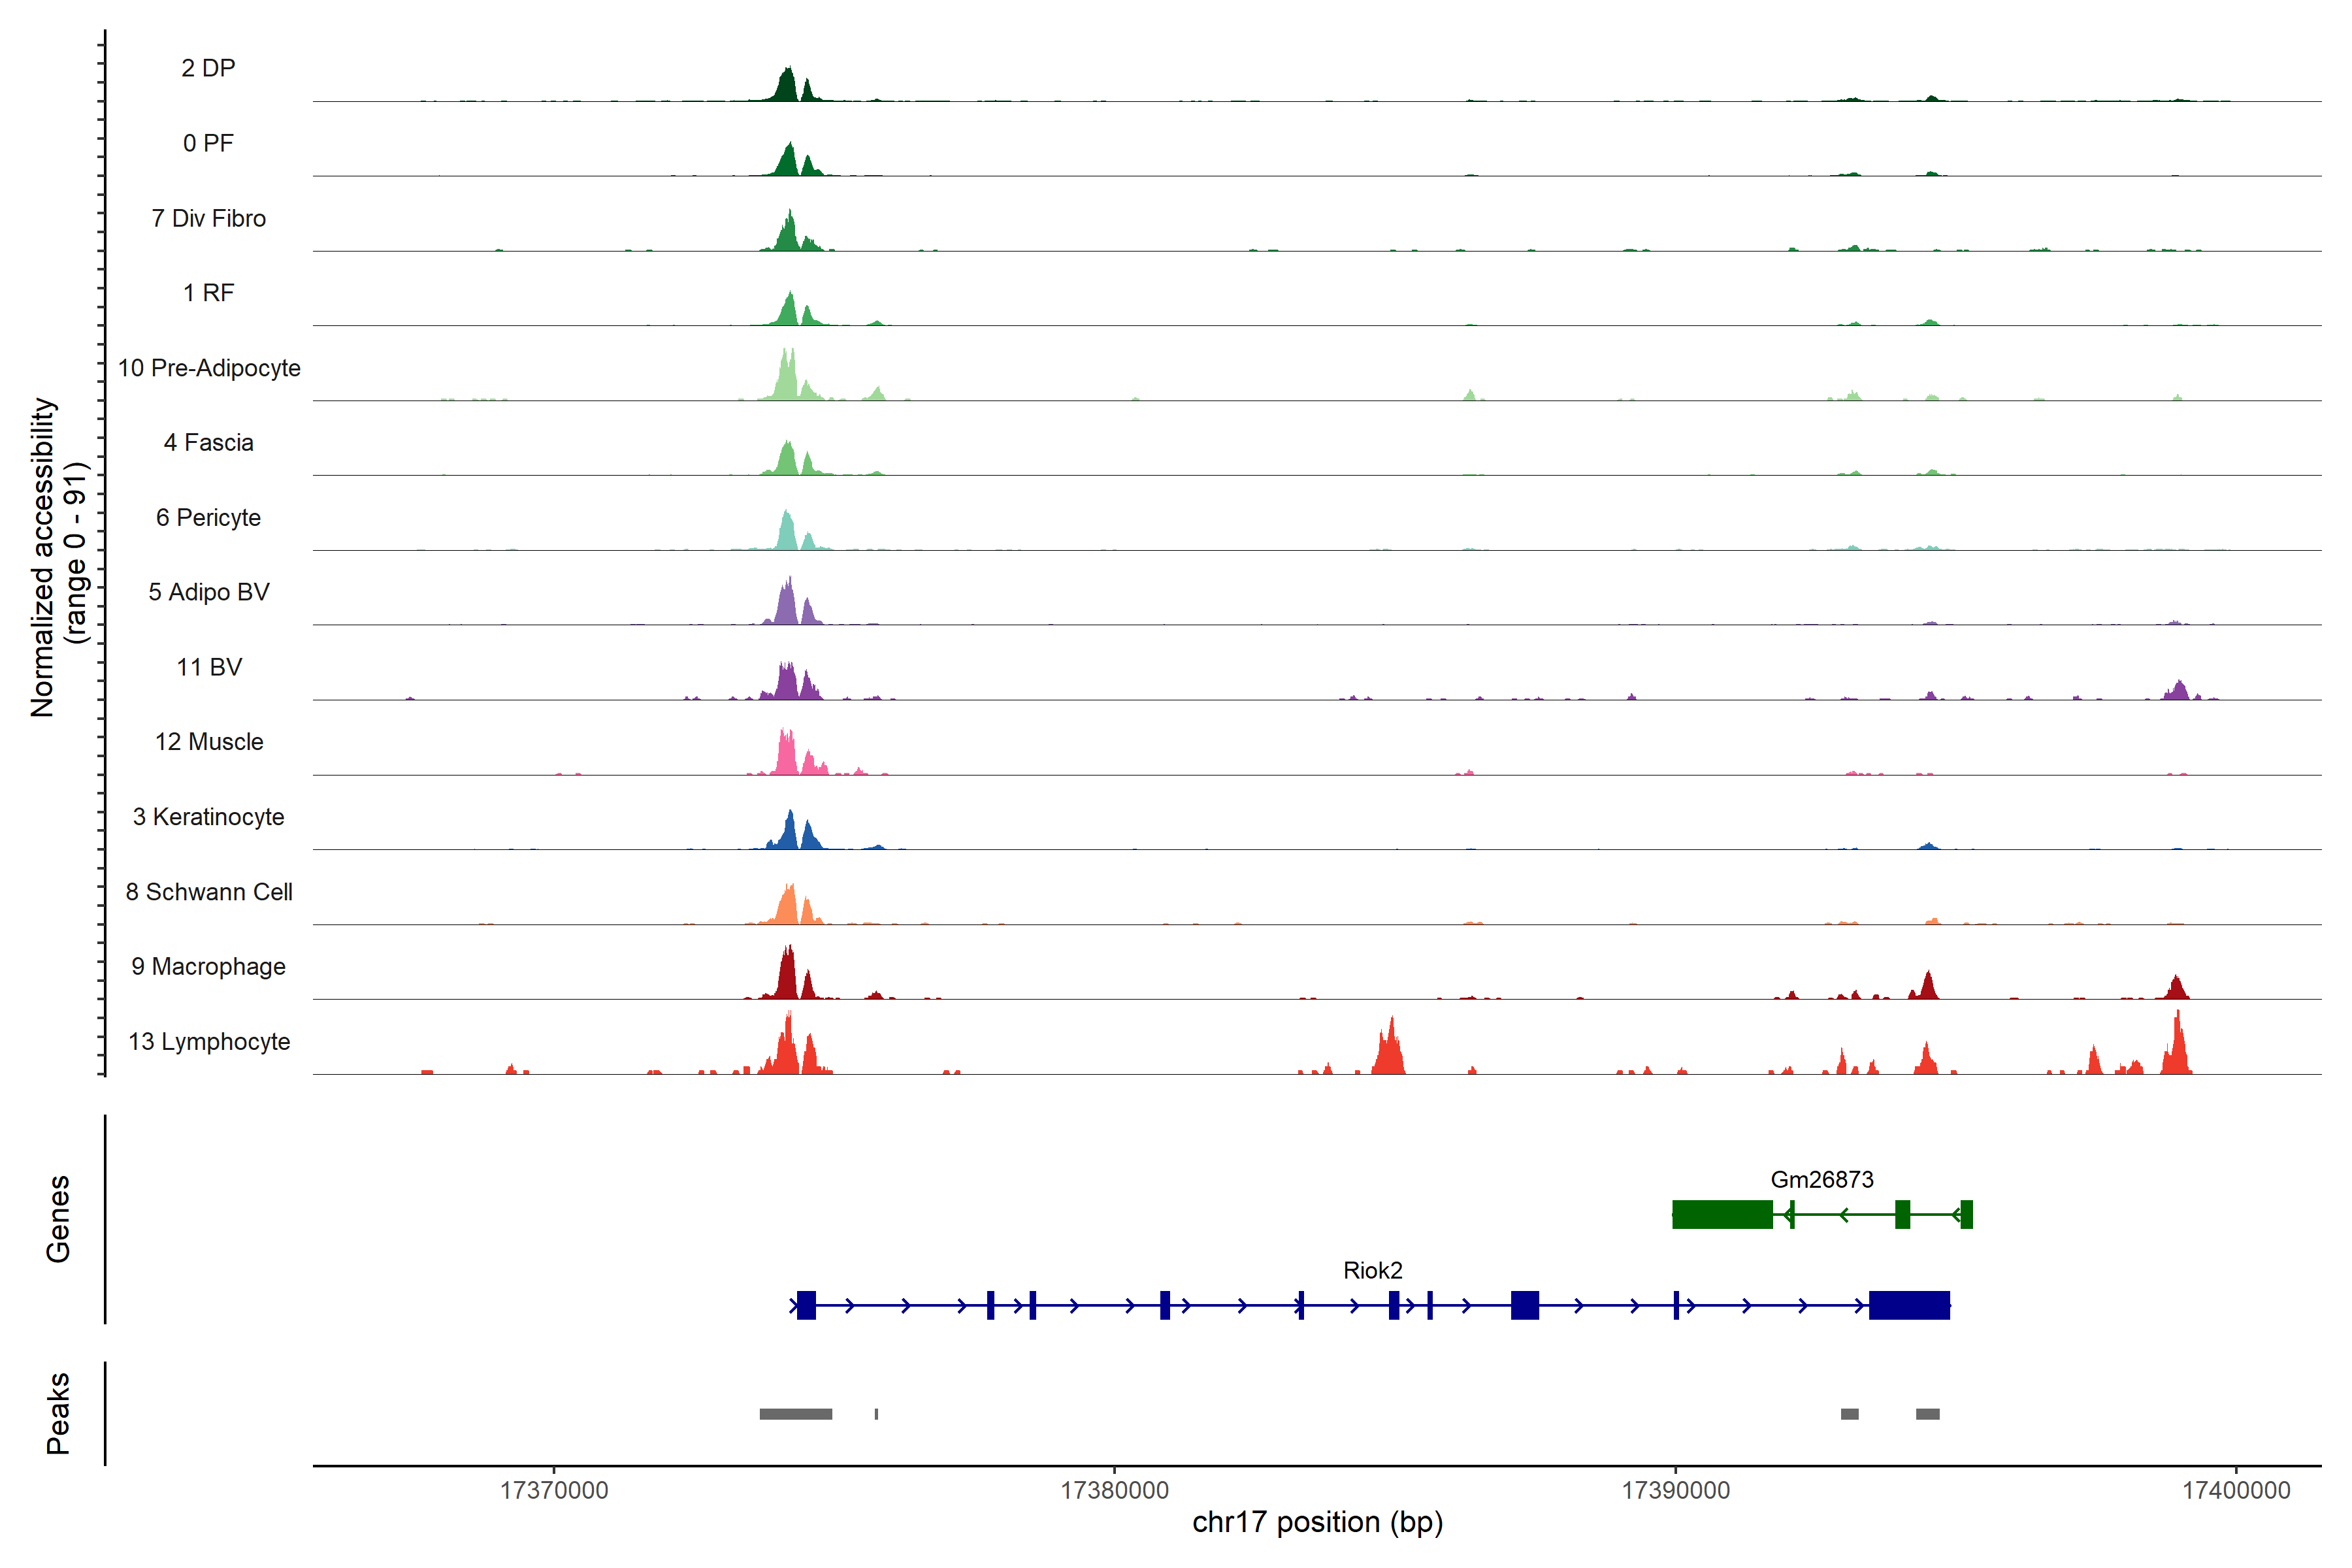Click the 2 DP track label
Viewport: 2352px width, 1568px height.
pos(208,68)
